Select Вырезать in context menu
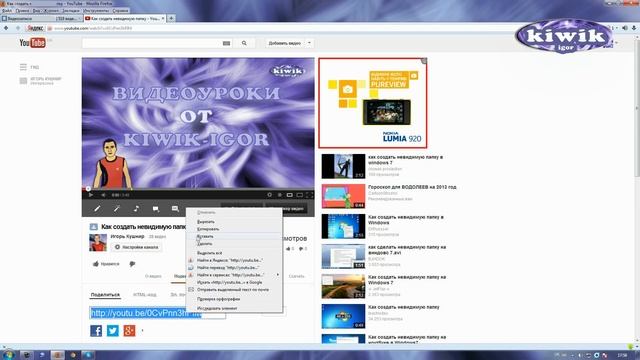 coord(234,222)
